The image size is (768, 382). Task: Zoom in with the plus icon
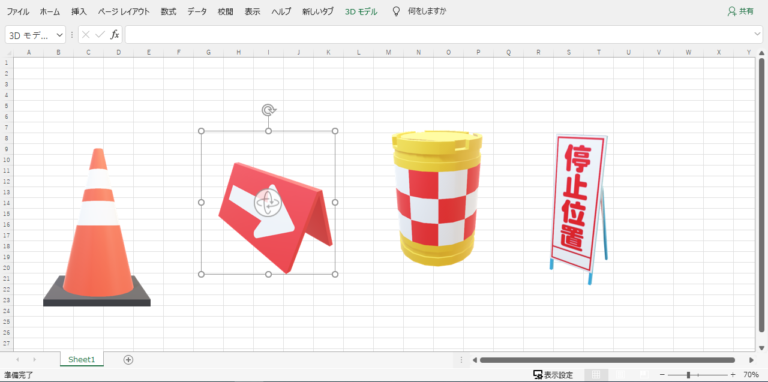click(x=733, y=375)
